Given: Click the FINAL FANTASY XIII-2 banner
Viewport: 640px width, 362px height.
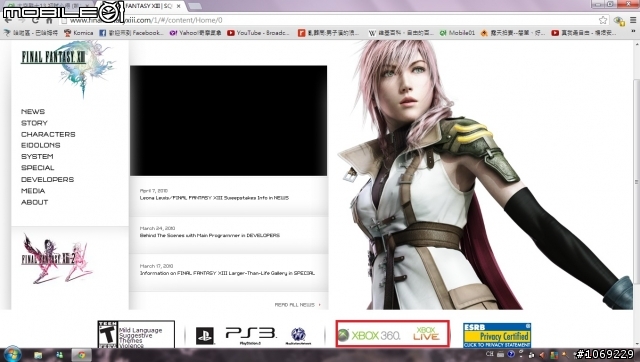Looking at the screenshot, I should pos(57,258).
